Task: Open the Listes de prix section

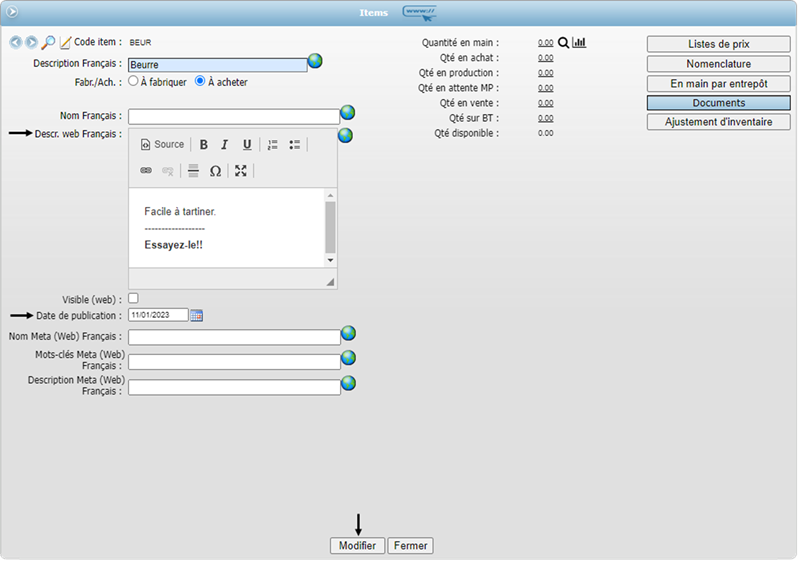Action: [718, 44]
